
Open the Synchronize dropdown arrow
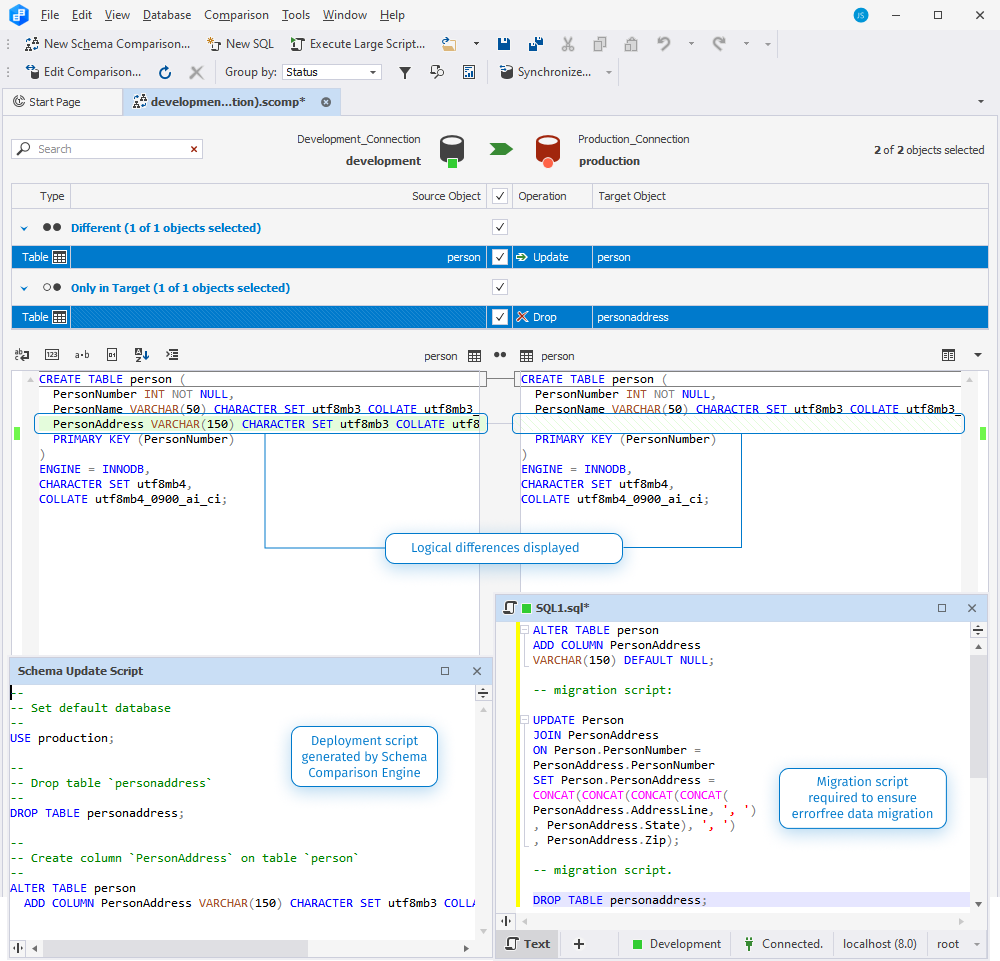[x=608, y=72]
